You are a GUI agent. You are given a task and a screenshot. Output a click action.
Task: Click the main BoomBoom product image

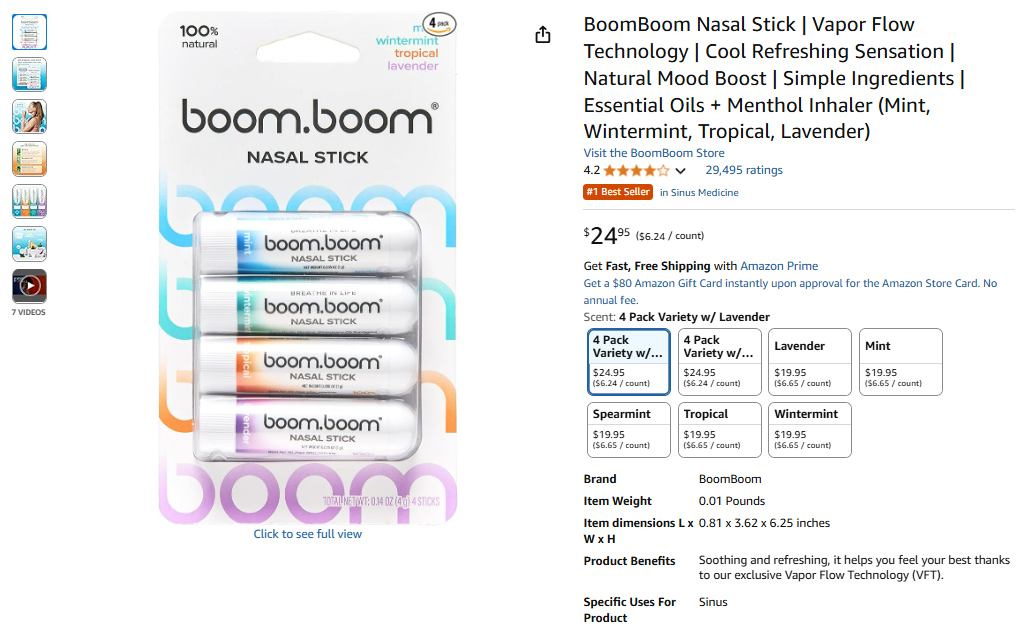click(308, 268)
